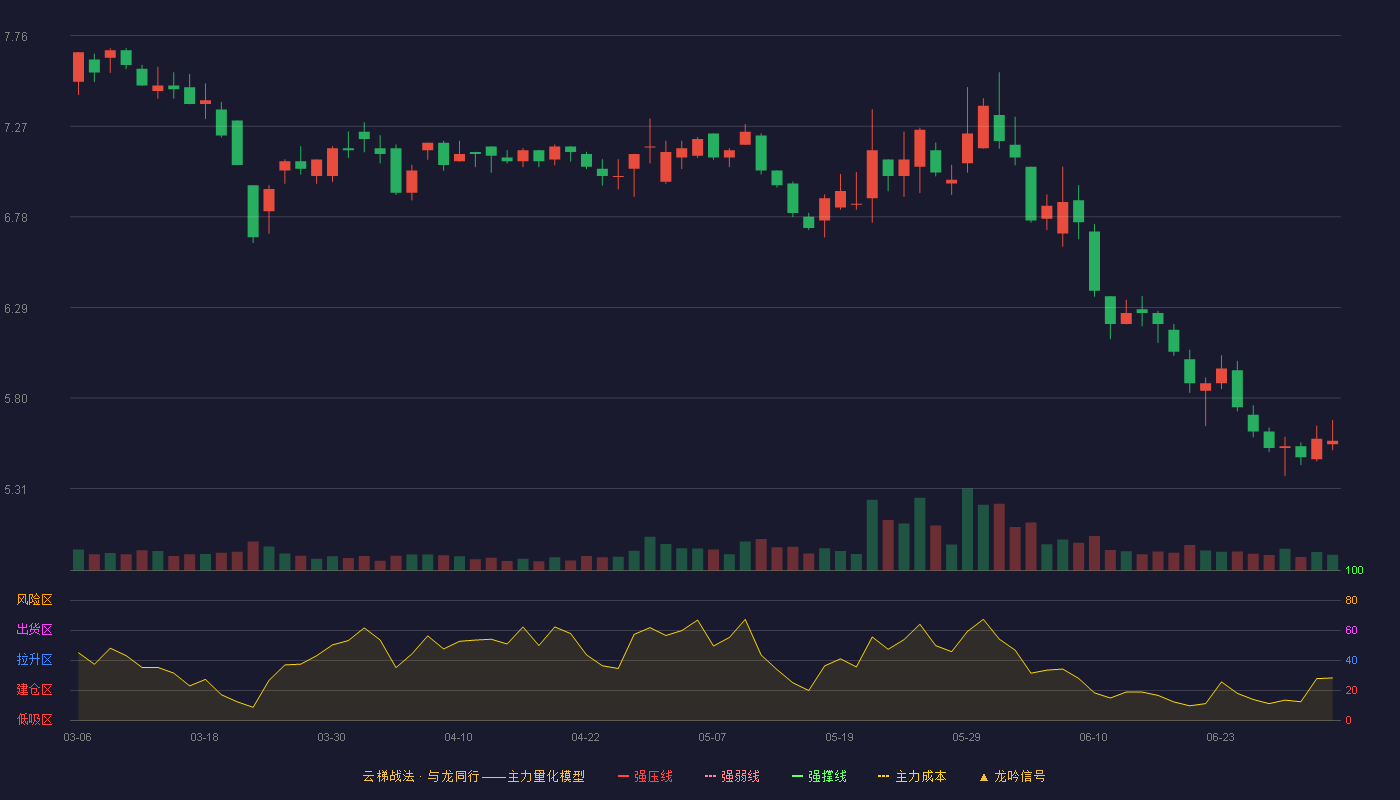
Task: Select the 出货区 zone label
Action: [34, 630]
